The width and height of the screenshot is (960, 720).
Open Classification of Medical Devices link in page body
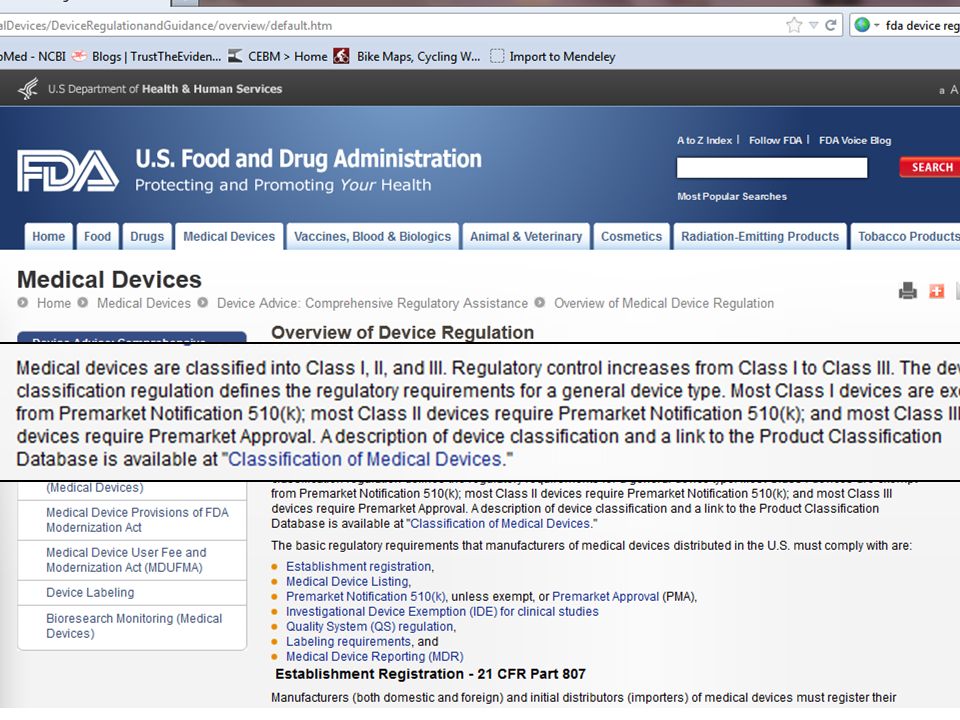pos(501,523)
